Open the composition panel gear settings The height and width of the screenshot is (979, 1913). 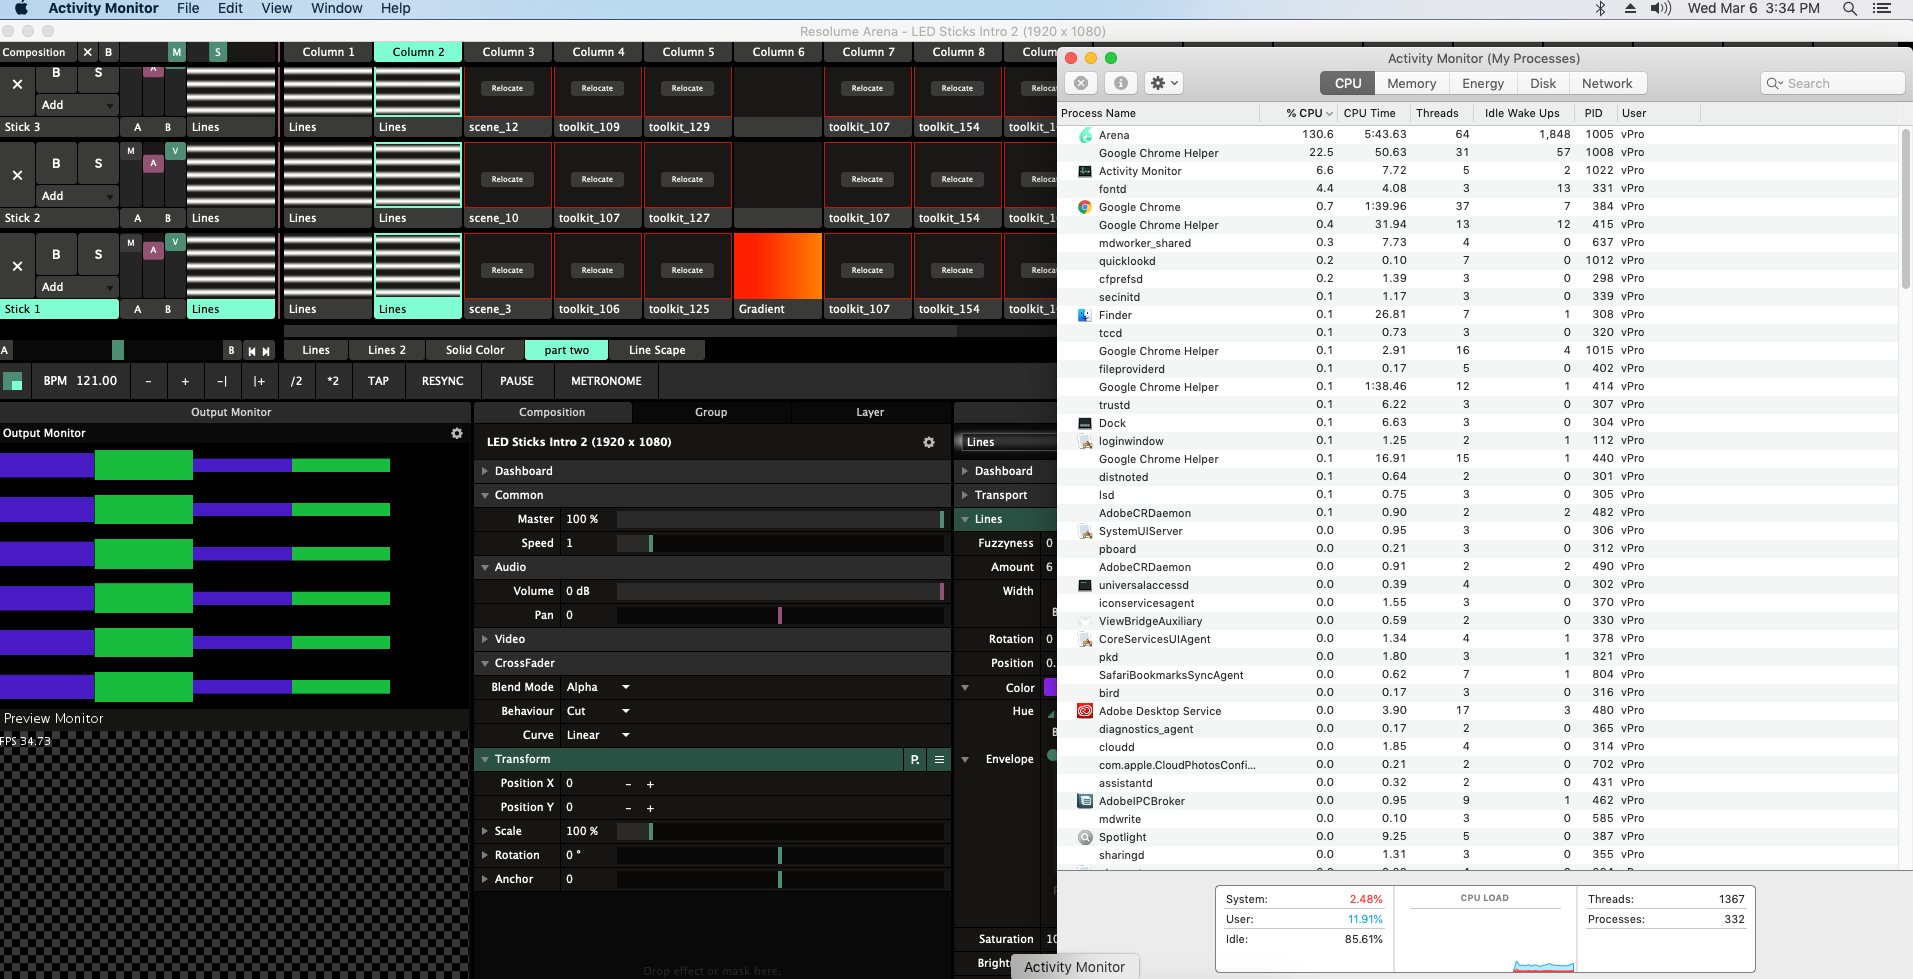coord(929,442)
